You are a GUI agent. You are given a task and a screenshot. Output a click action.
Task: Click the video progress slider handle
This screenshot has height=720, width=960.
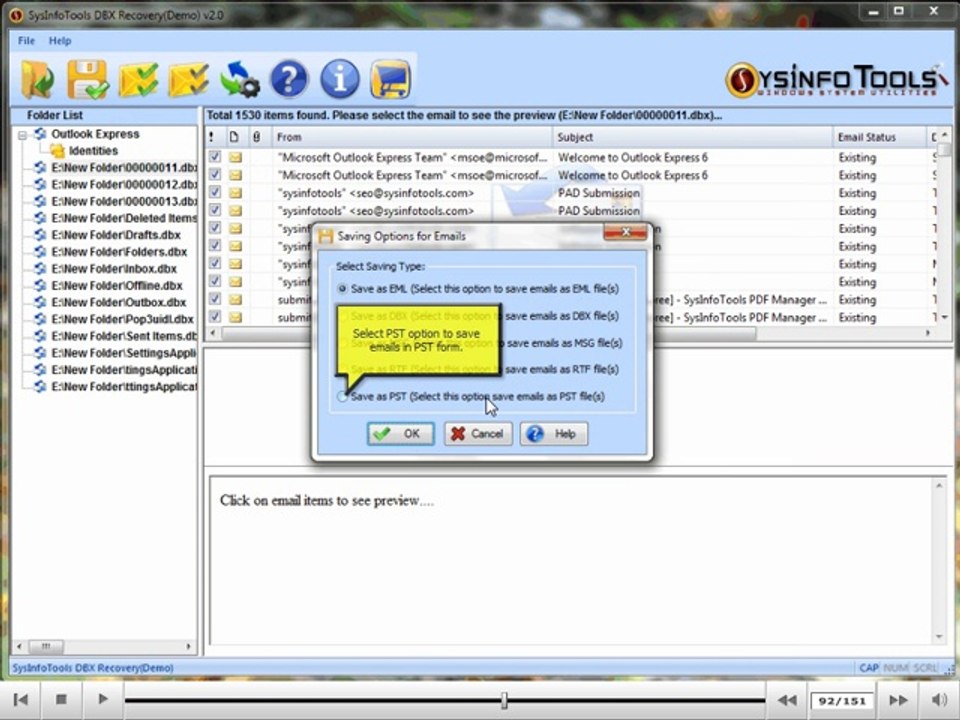[x=504, y=700]
